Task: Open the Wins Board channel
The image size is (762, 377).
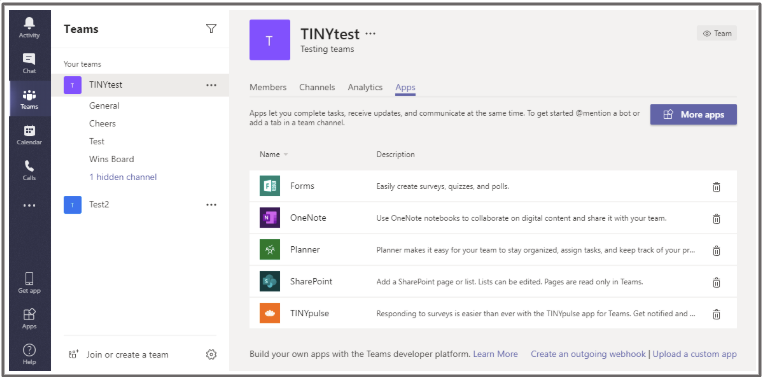Action: [112, 159]
